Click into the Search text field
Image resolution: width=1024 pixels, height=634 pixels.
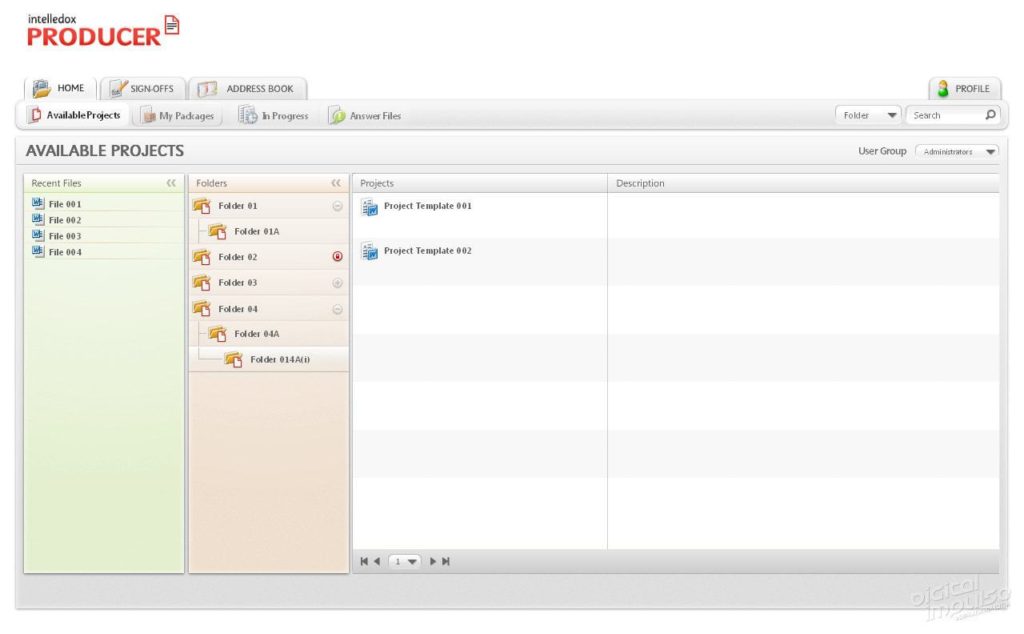(942, 115)
